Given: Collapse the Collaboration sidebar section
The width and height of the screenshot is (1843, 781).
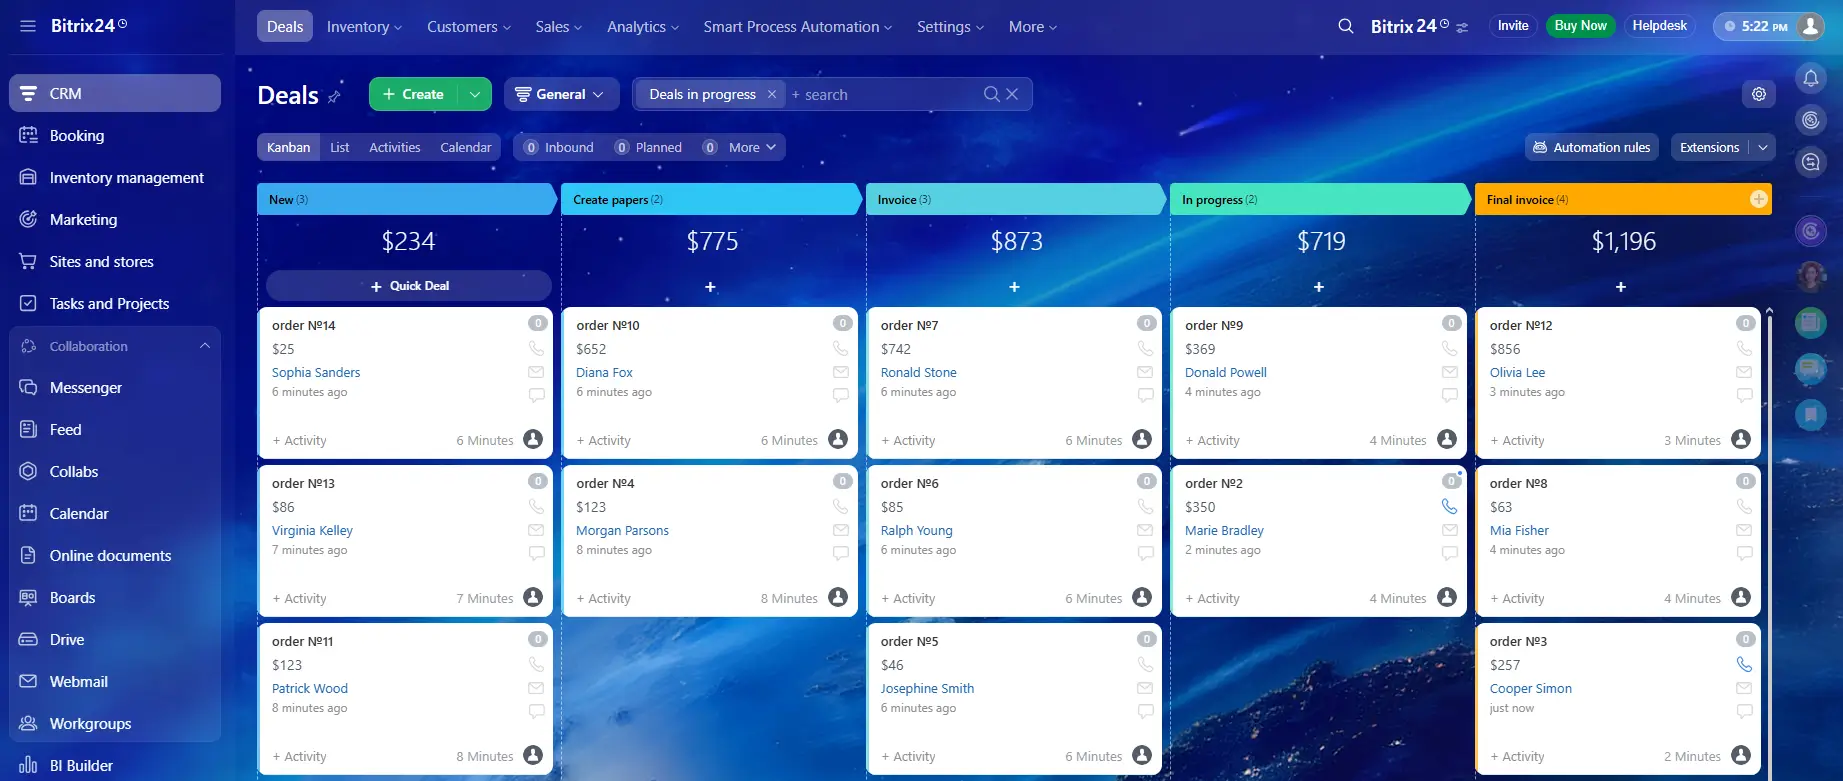Looking at the screenshot, I should [x=205, y=346].
